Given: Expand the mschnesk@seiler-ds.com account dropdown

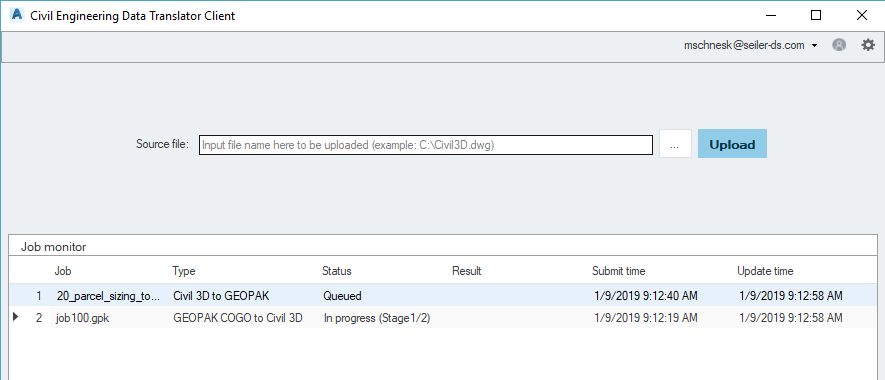Looking at the screenshot, I should coord(751,46).
